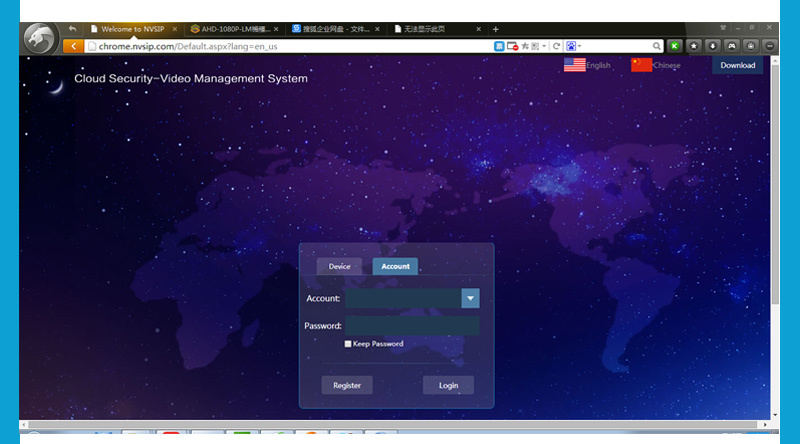
Task: Click the browser back arrow button
Action: 73,46
